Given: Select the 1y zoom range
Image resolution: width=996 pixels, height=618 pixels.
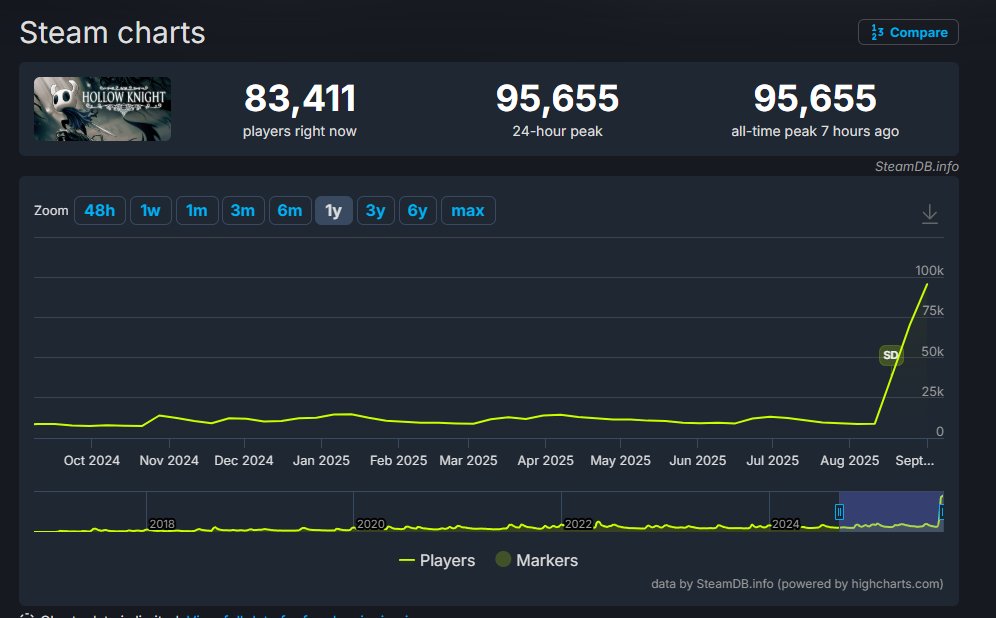Looking at the screenshot, I should click(x=333, y=211).
